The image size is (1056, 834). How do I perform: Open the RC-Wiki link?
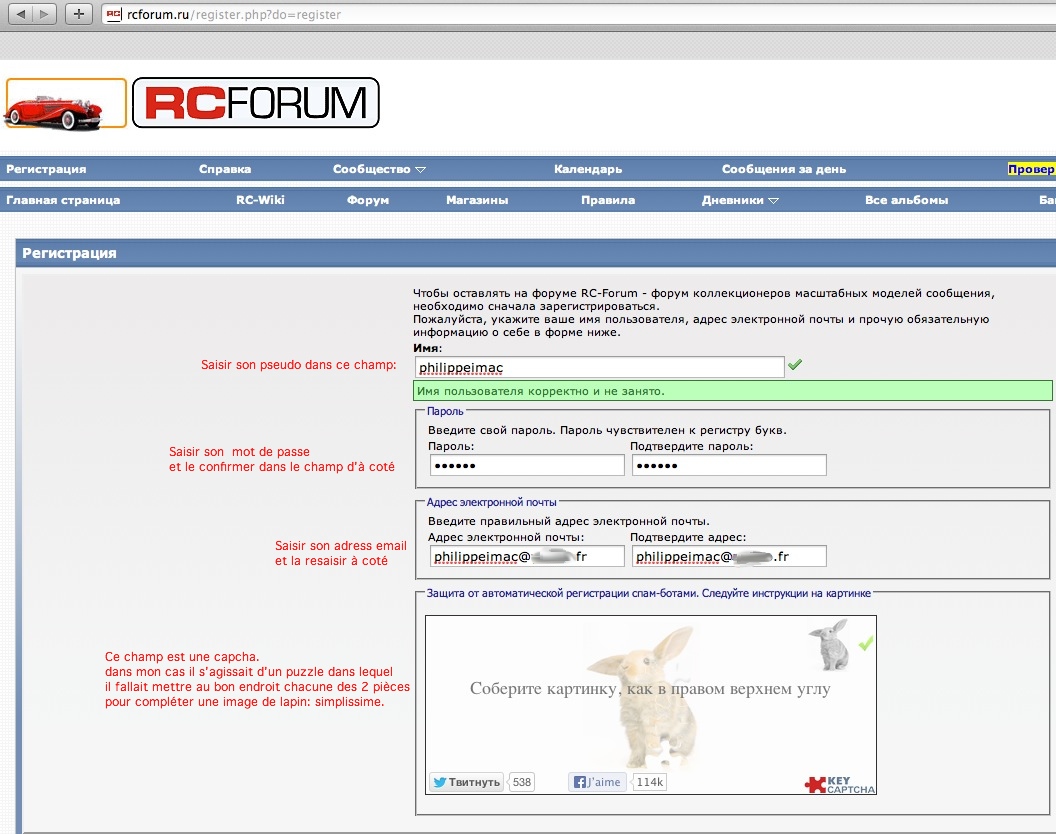(260, 200)
